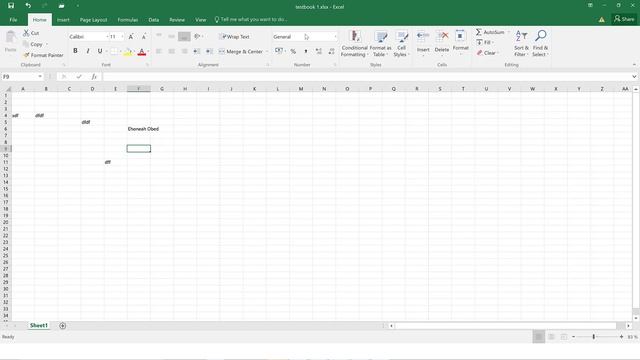Add a new sheet with the plus button
The image size is (640, 360).
click(62, 326)
